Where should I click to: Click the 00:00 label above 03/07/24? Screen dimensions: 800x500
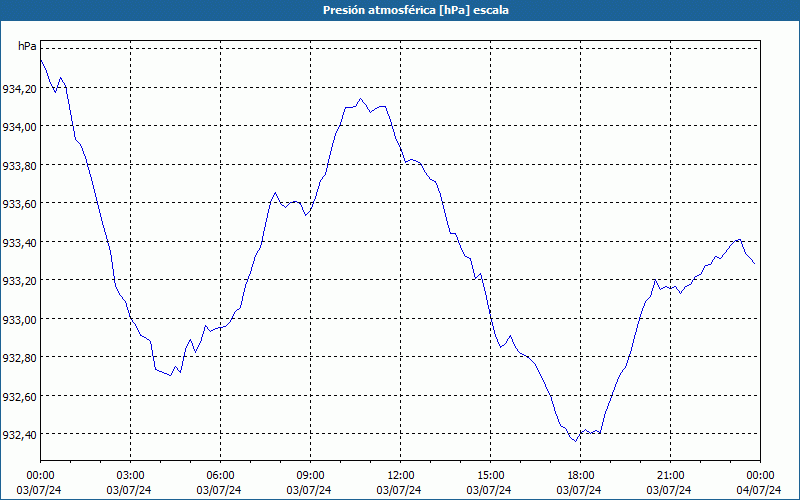[40, 476]
